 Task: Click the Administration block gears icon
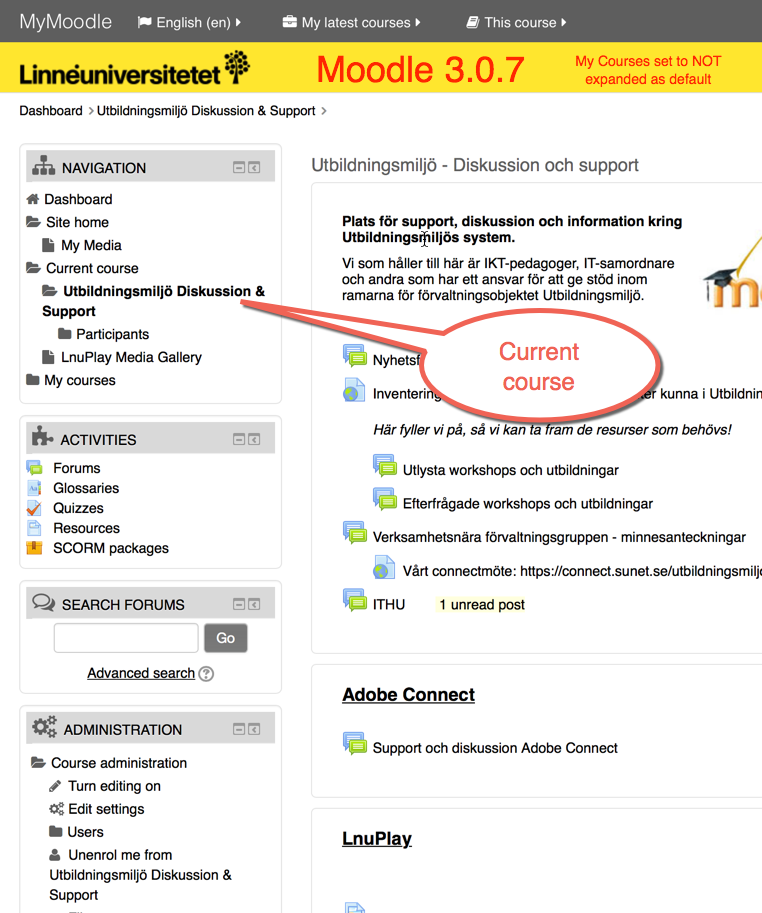pyautogui.click(x=44, y=727)
